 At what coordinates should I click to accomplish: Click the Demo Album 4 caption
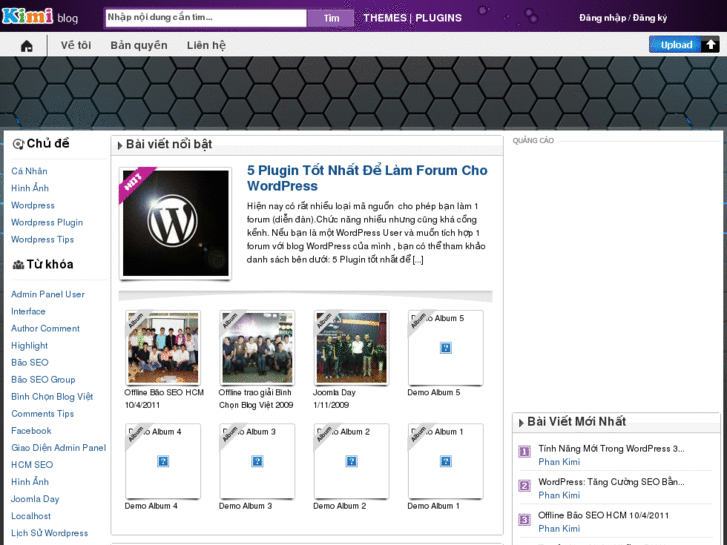coord(151,506)
